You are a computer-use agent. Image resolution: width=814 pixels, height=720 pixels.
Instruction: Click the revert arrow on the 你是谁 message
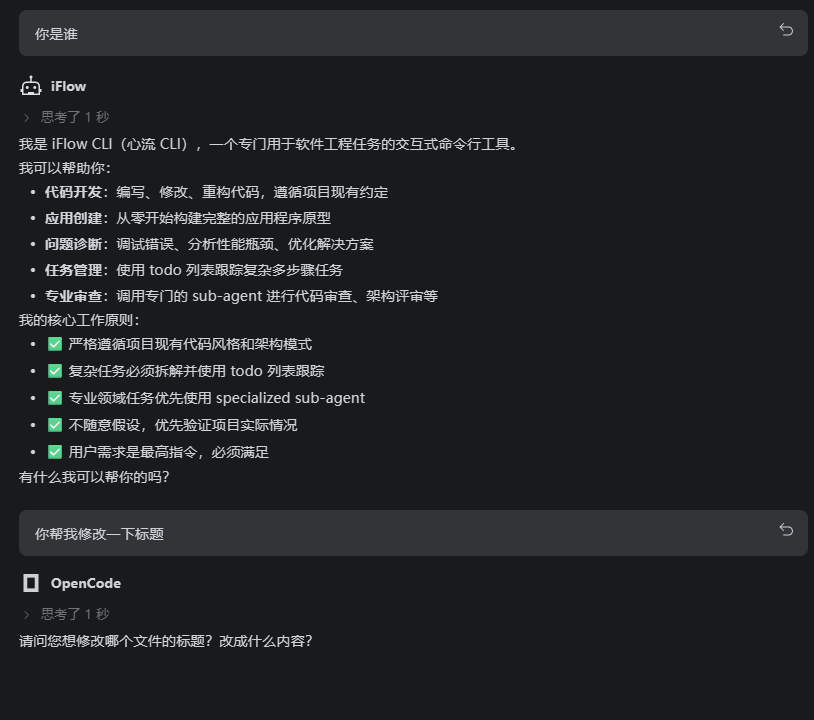click(x=786, y=31)
